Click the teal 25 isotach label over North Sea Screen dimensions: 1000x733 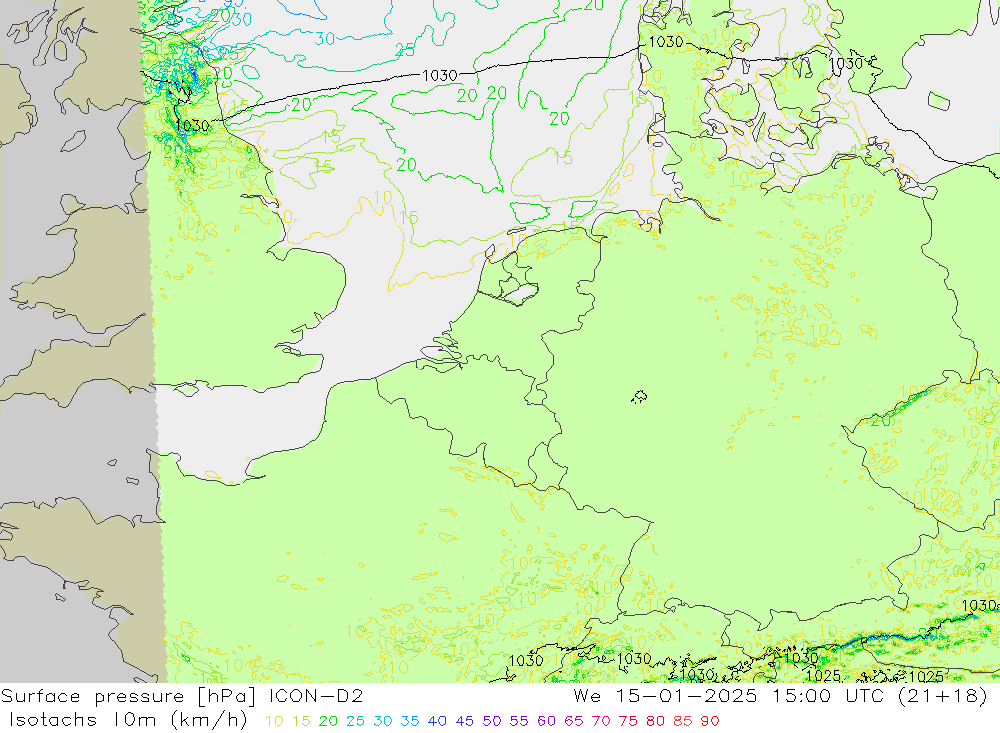[404, 51]
